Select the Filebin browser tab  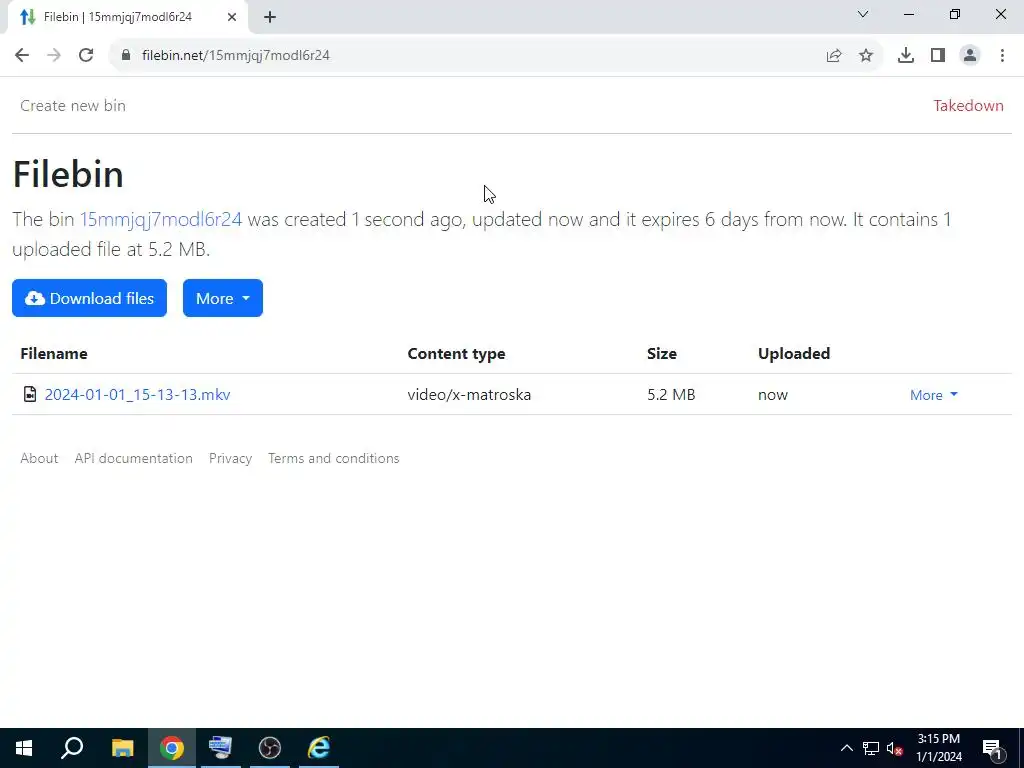[x=128, y=17]
